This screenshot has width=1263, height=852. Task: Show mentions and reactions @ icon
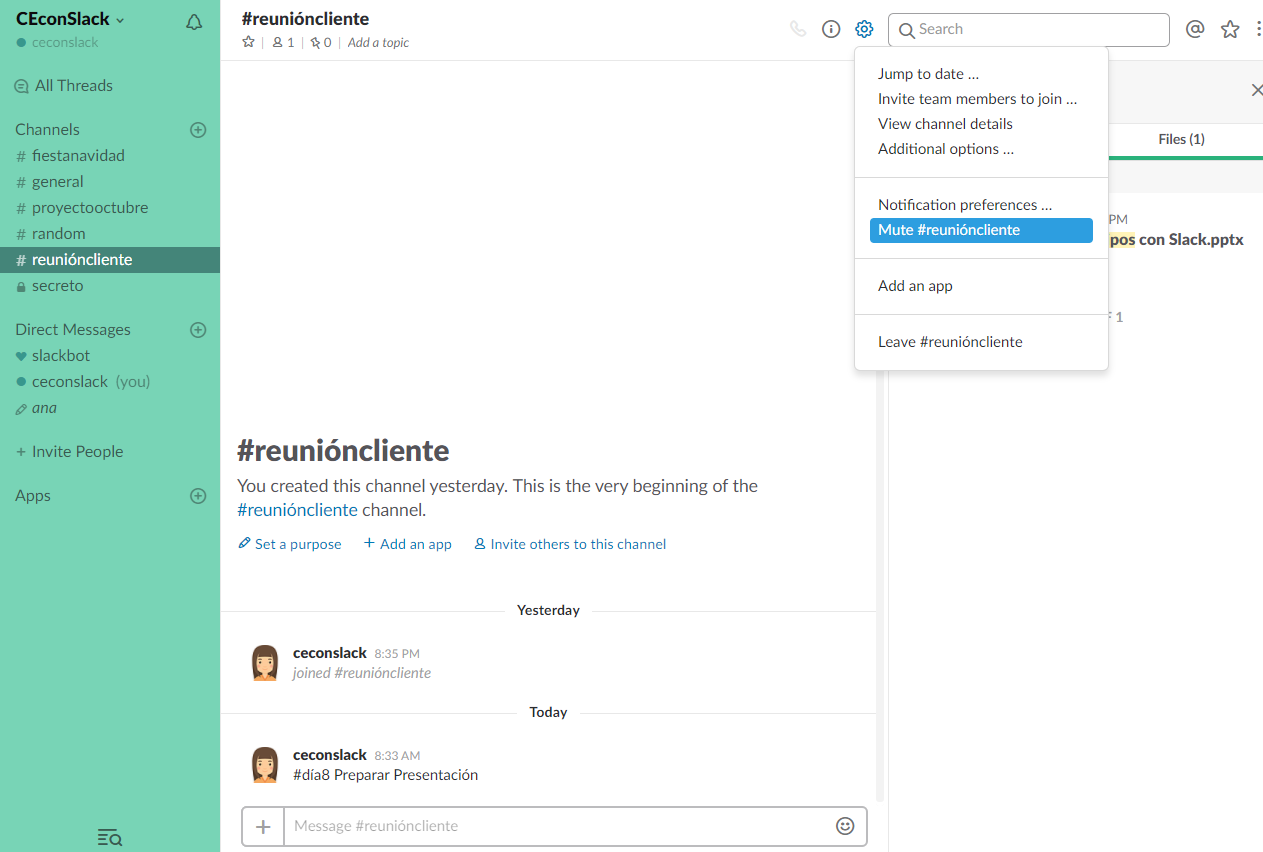pyautogui.click(x=1195, y=29)
